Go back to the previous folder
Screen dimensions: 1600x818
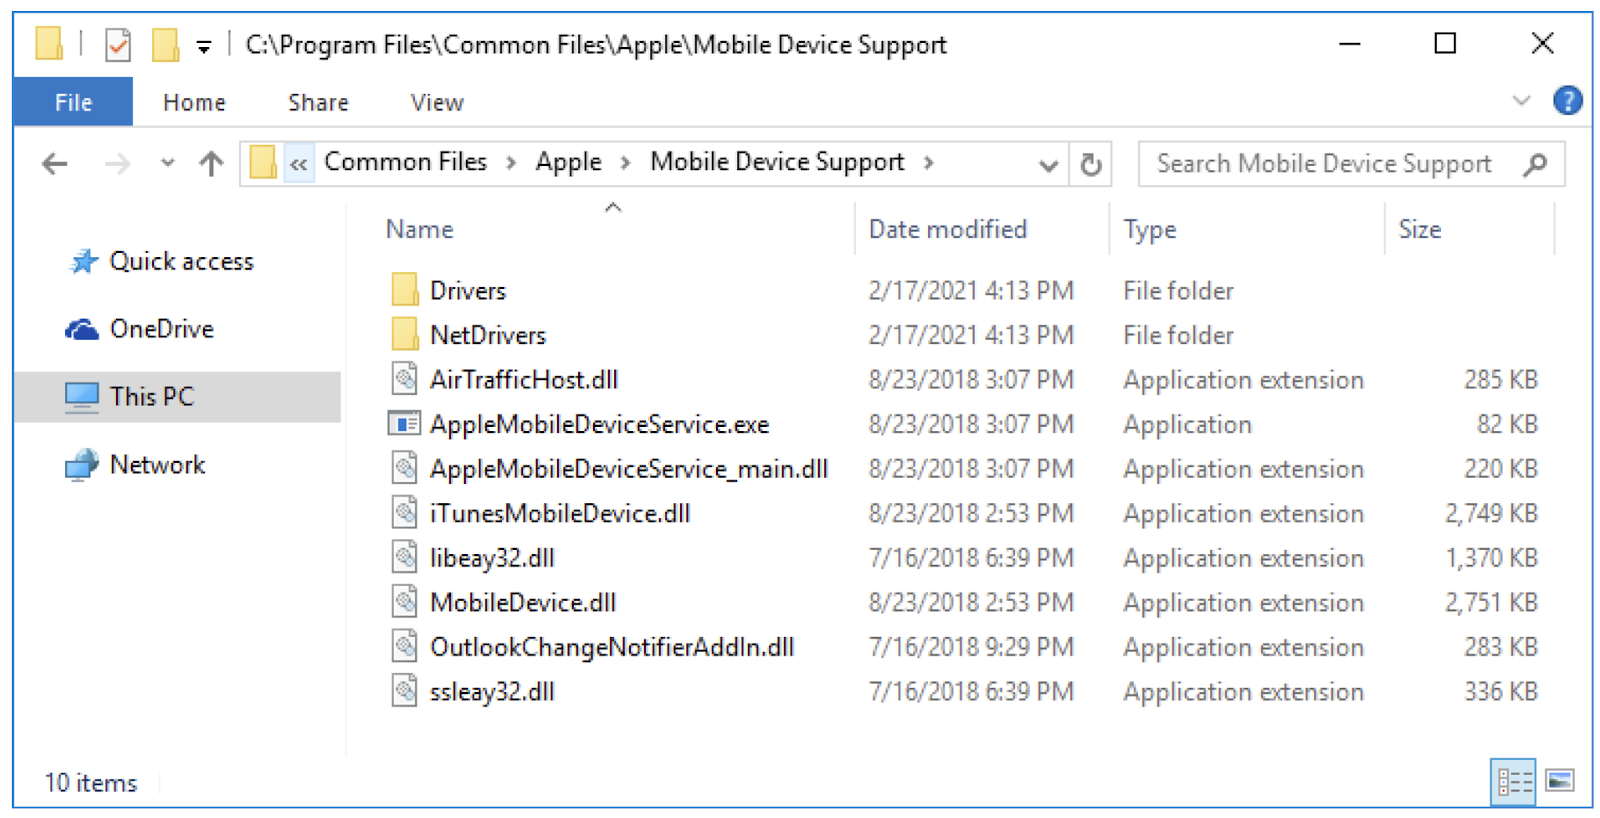53,163
